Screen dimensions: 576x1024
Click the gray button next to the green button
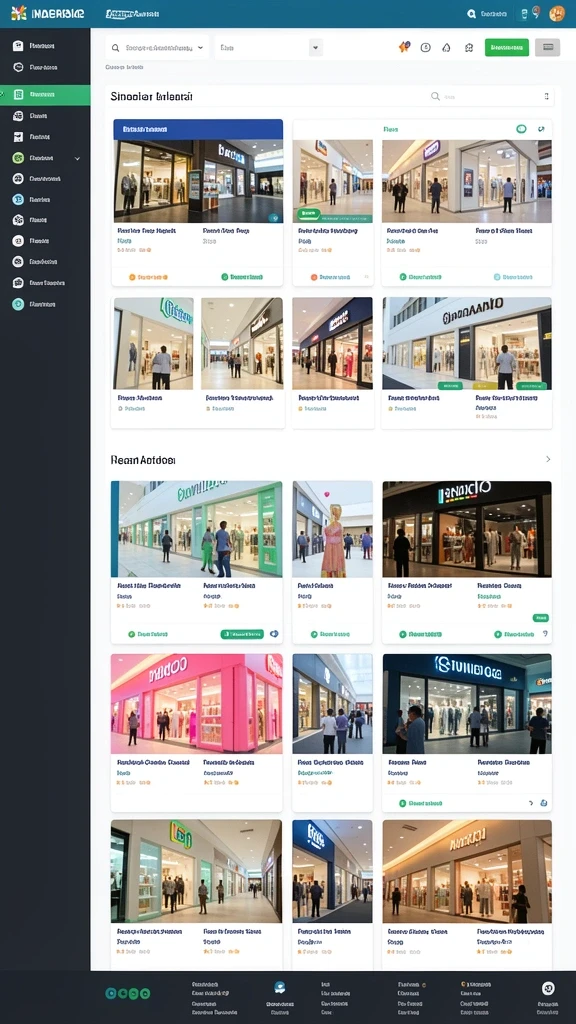(547, 47)
